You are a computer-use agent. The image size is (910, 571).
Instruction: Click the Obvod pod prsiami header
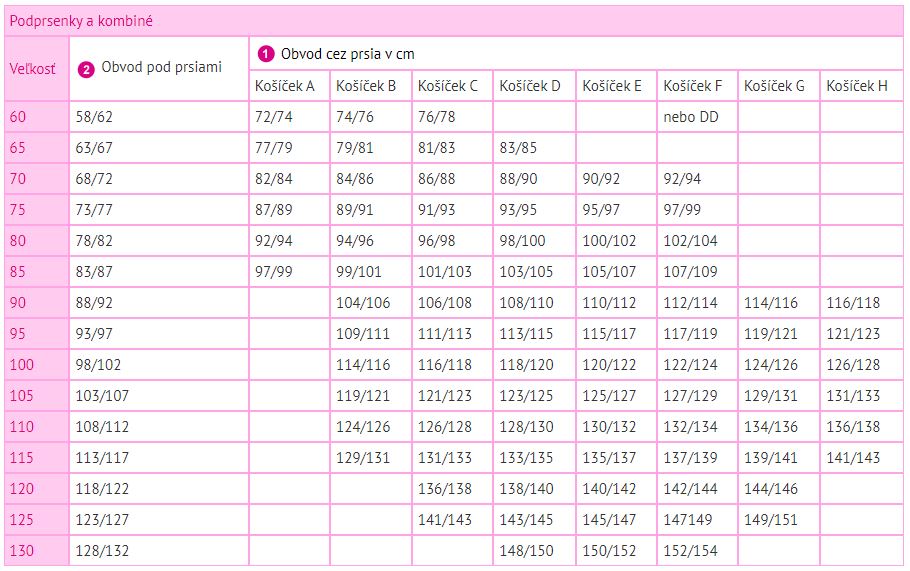point(159,69)
